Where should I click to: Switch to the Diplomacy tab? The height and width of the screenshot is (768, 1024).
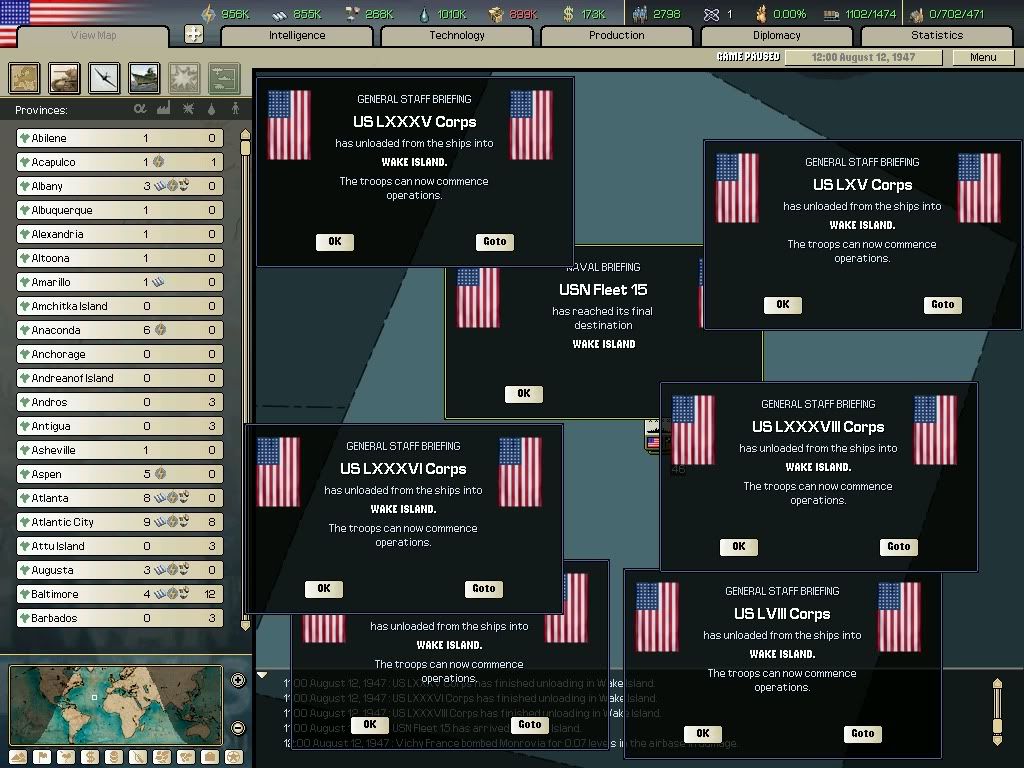click(x=778, y=35)
